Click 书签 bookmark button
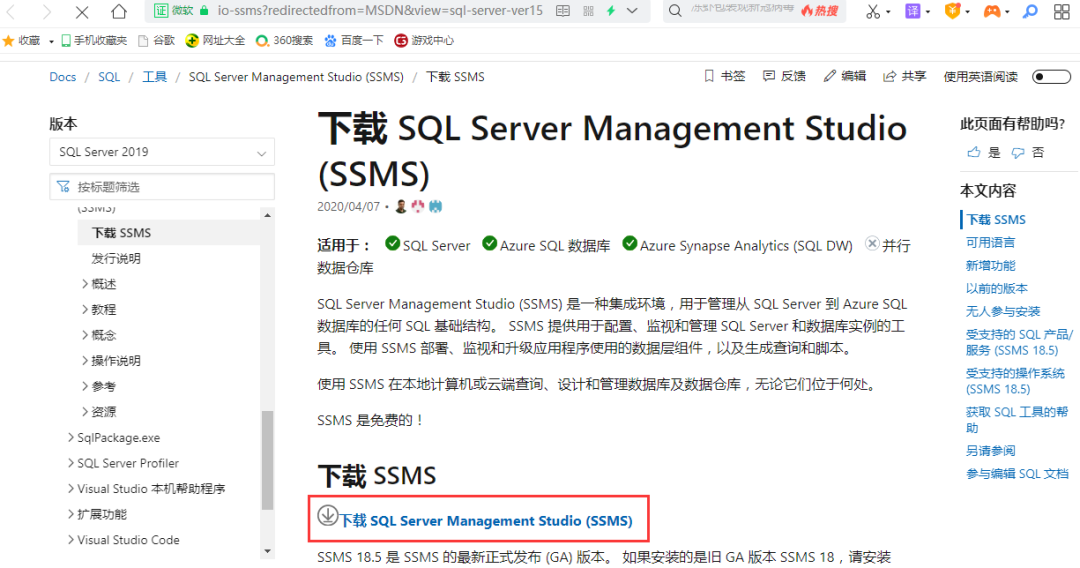The image size is (1080, 568). pos(725,76)
